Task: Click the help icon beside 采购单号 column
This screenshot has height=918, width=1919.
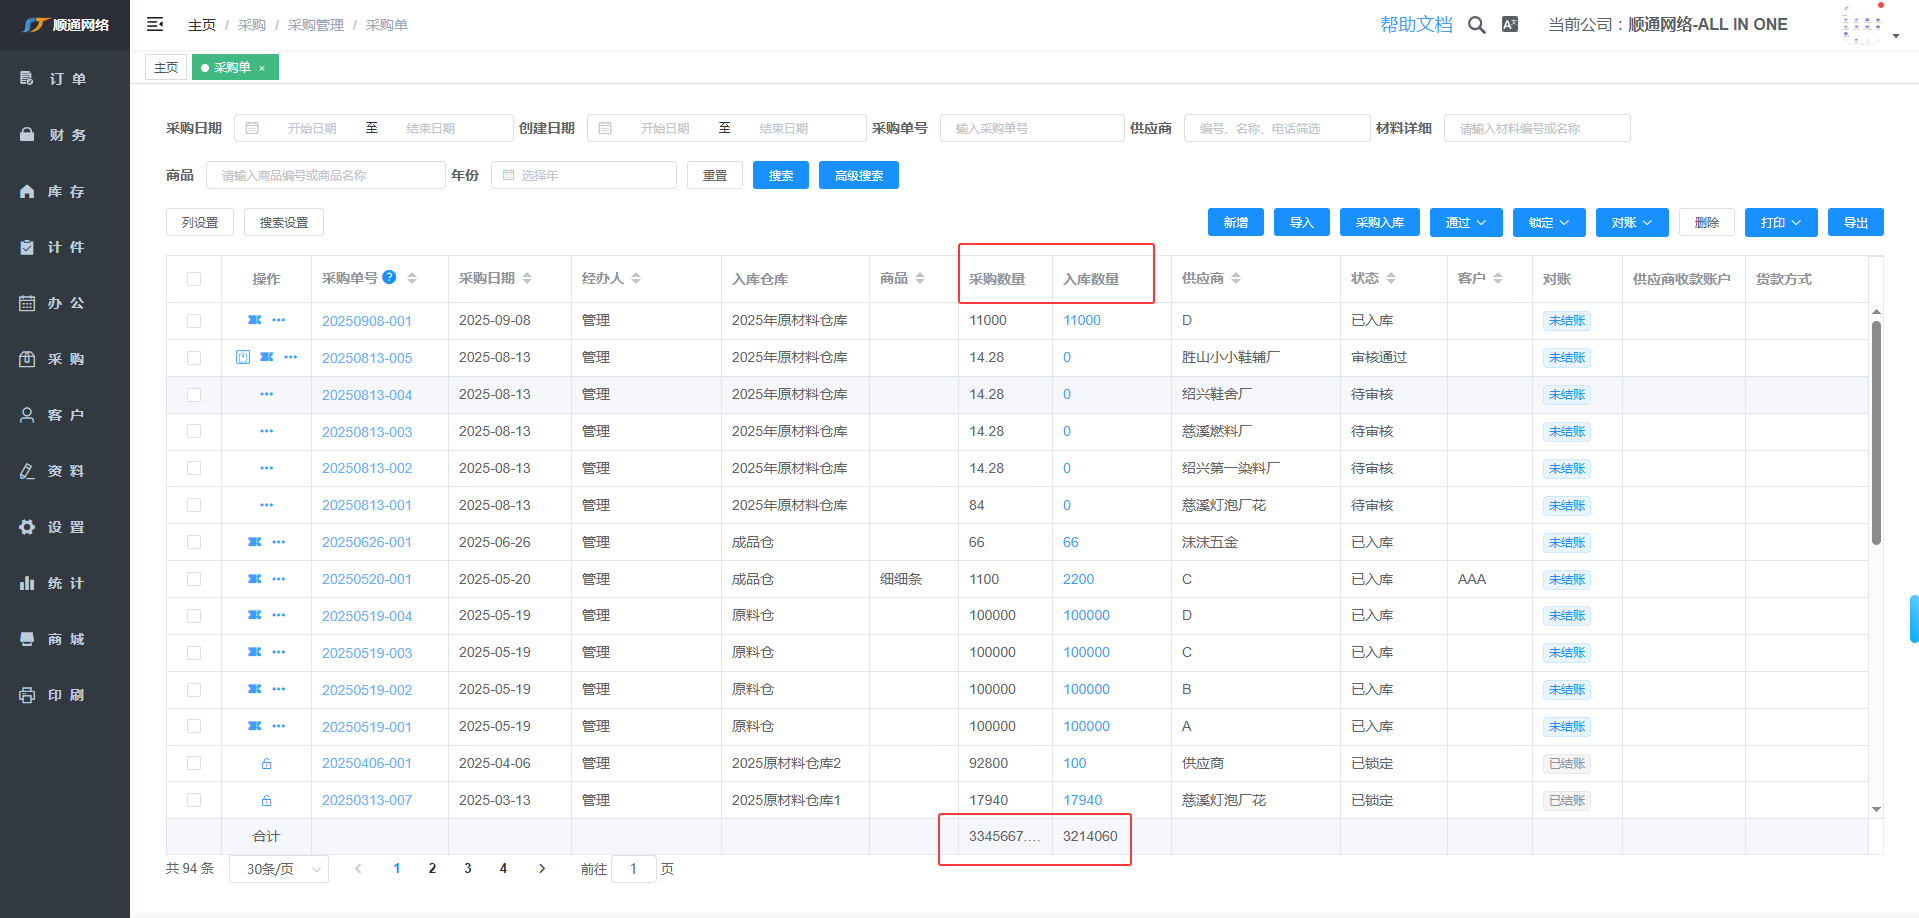Action: [x=389, y=278]
